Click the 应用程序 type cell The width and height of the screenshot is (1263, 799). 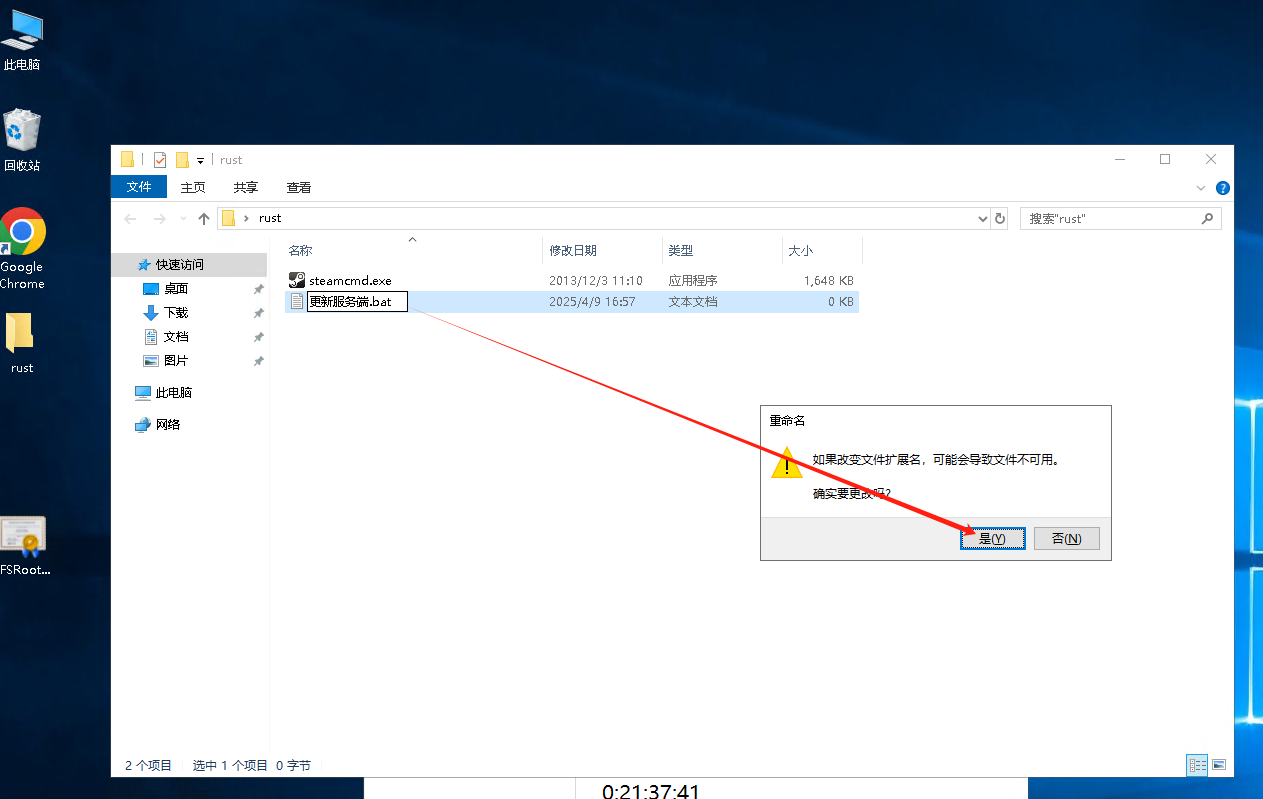coord(693,281)
